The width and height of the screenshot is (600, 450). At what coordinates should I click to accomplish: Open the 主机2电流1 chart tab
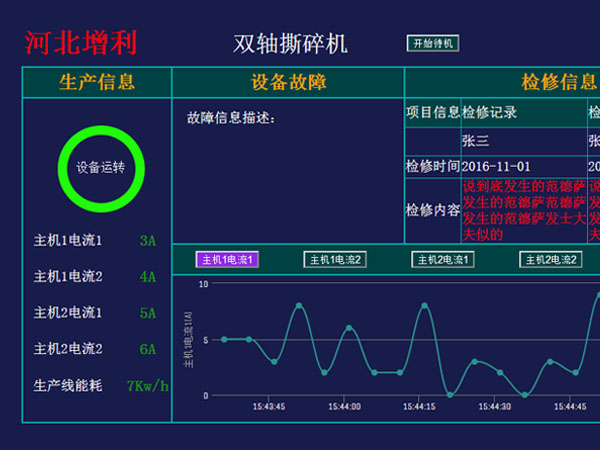[442, 260]
